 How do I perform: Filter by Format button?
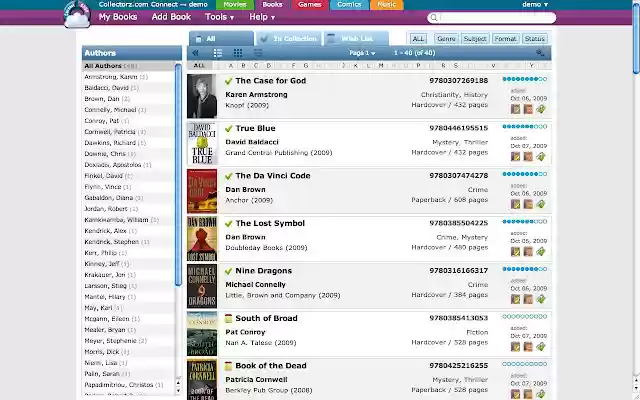[505, 39]
